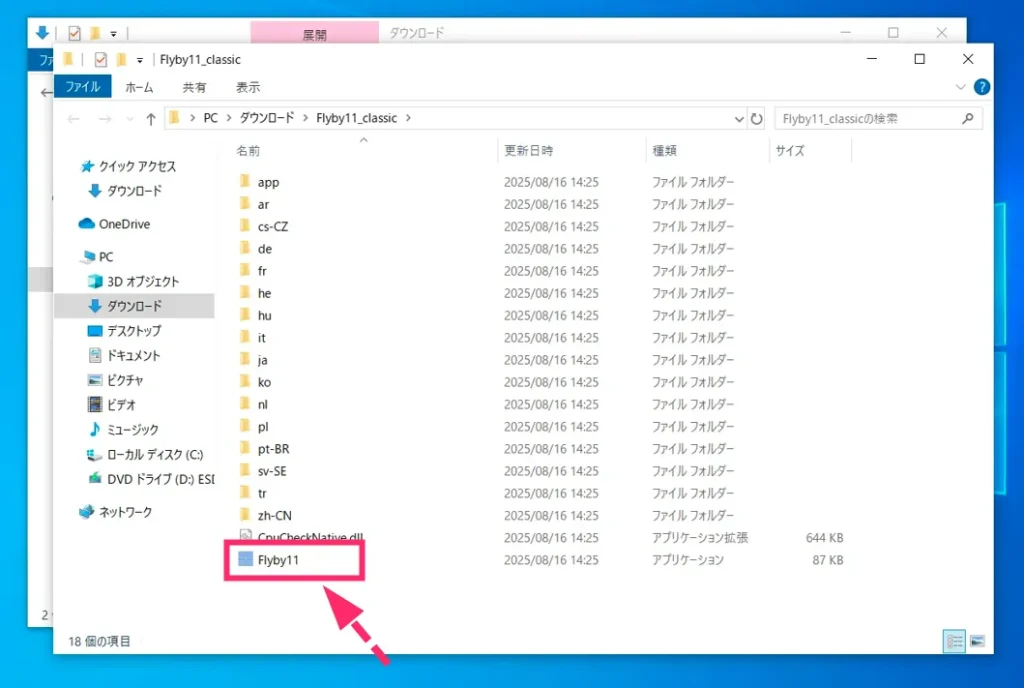1024x688 pixels.
Task: Switch to large icons view layout
Action: pyautogui.click(x=977, y=641)
